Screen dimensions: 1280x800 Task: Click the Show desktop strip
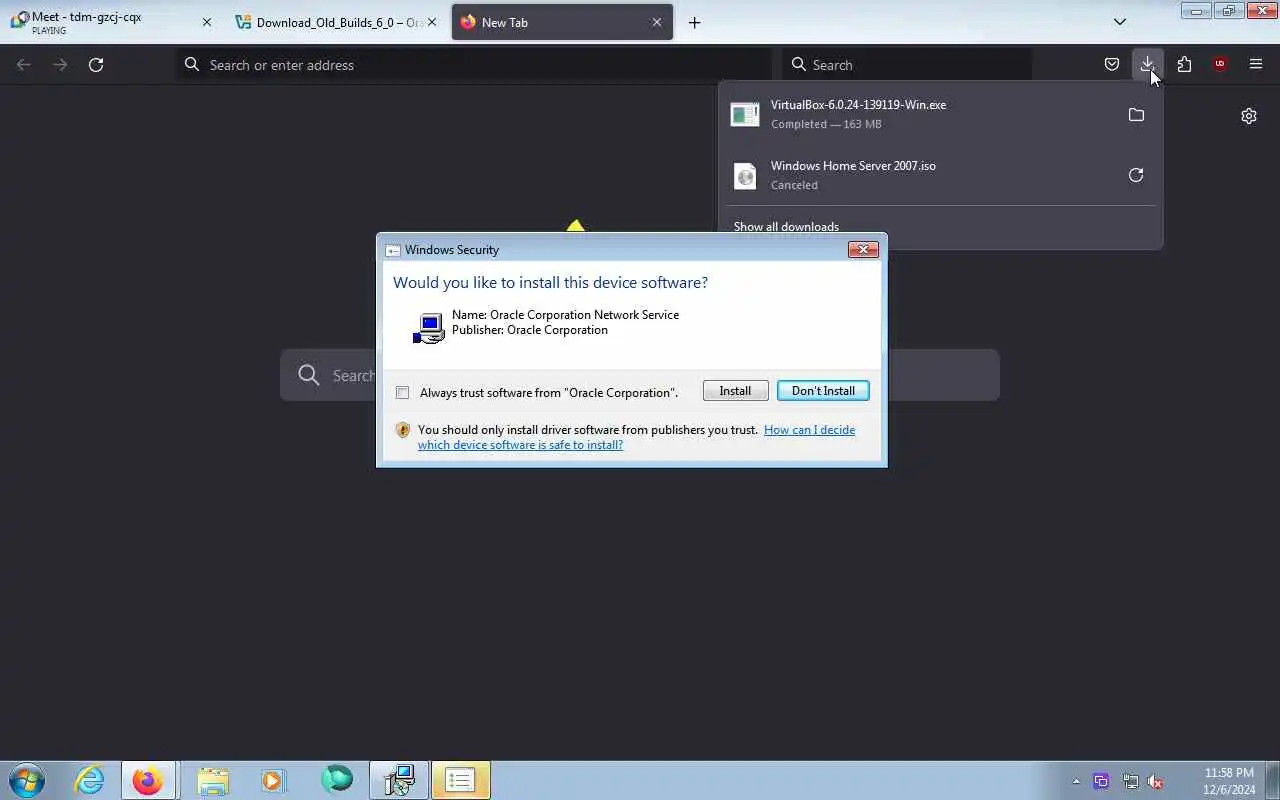[1273, 780]
